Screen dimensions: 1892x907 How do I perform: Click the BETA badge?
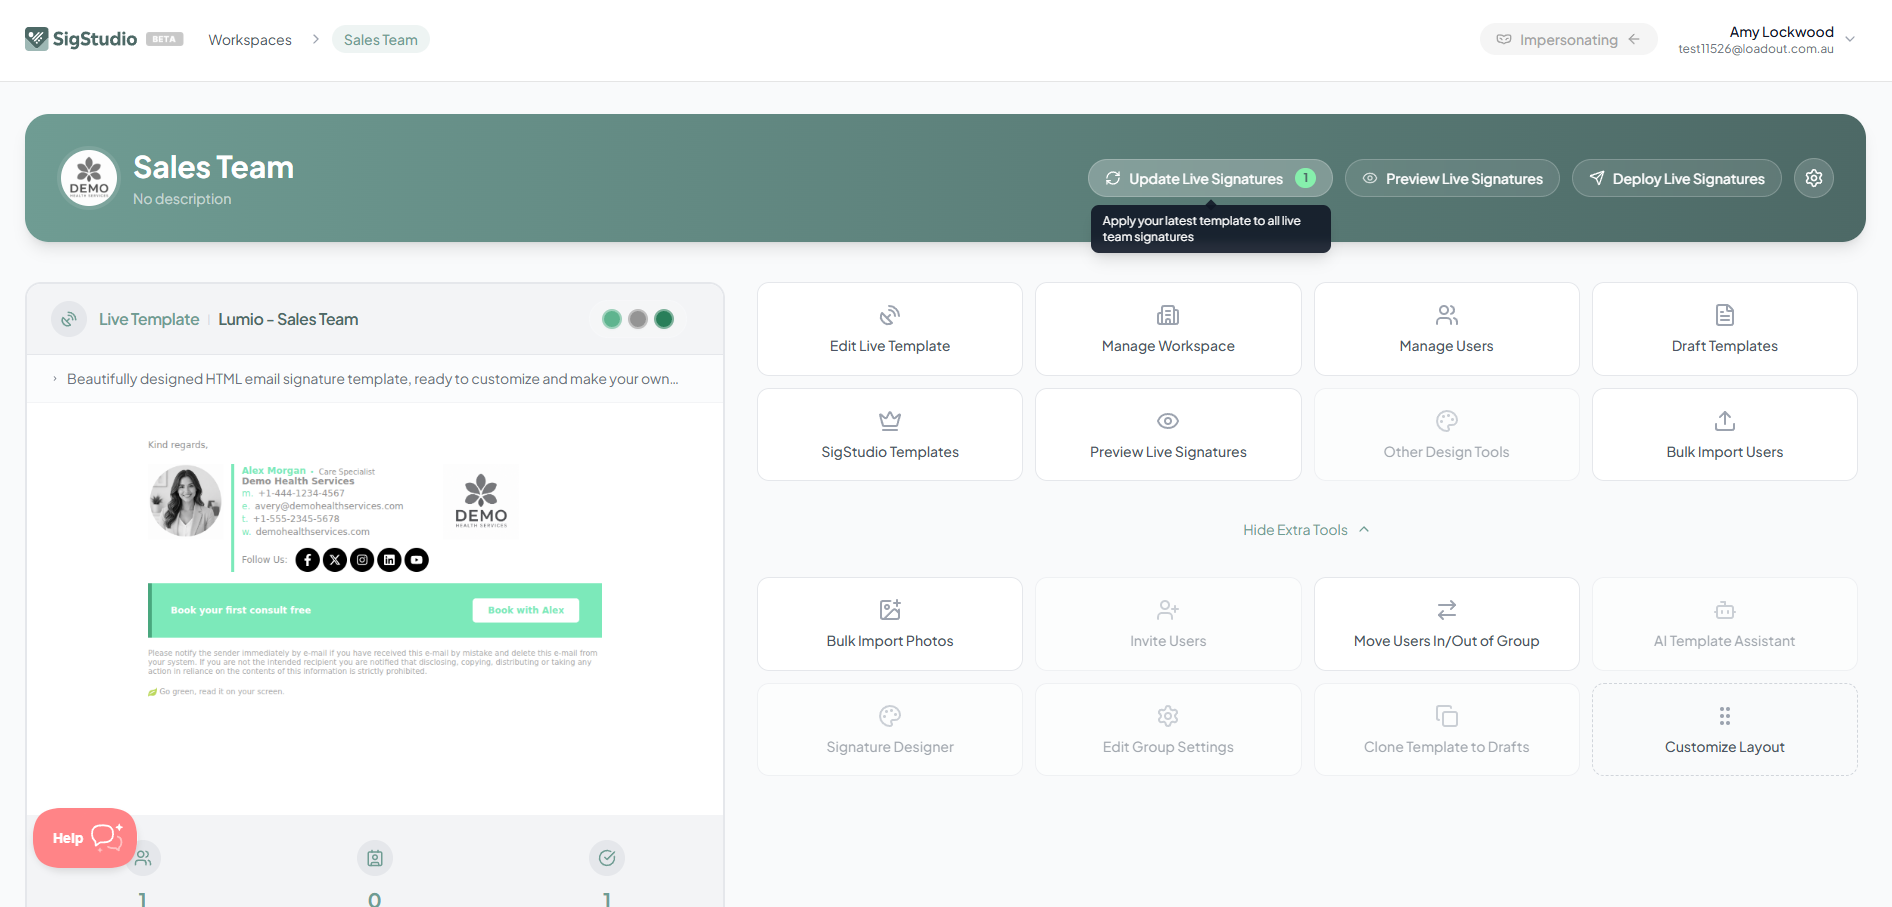(164, 39)
